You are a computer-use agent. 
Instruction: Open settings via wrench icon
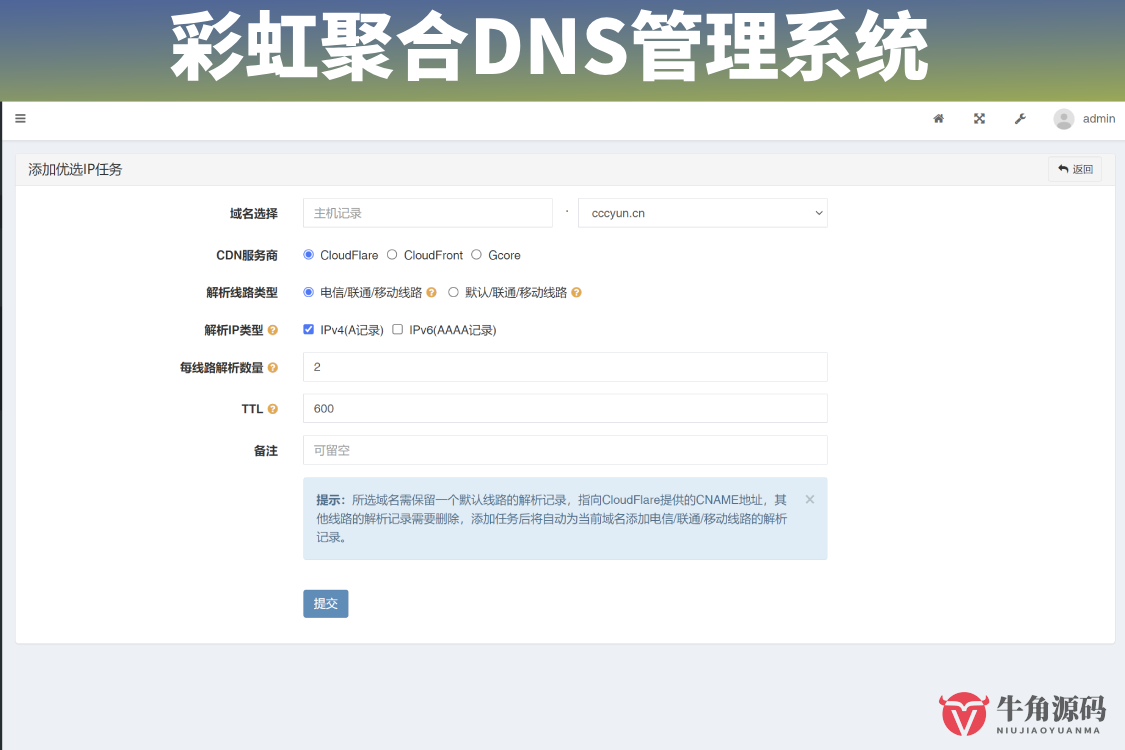[x=1020, y=118]
